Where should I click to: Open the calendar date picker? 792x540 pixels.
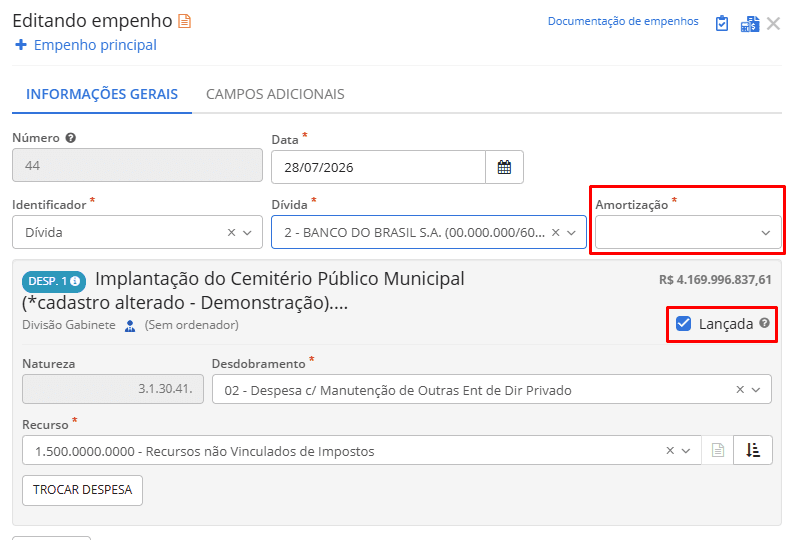[504, 167]
